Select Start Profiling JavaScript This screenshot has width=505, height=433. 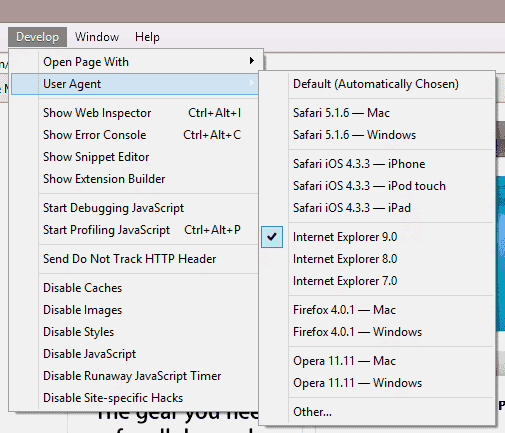(135, 230)
